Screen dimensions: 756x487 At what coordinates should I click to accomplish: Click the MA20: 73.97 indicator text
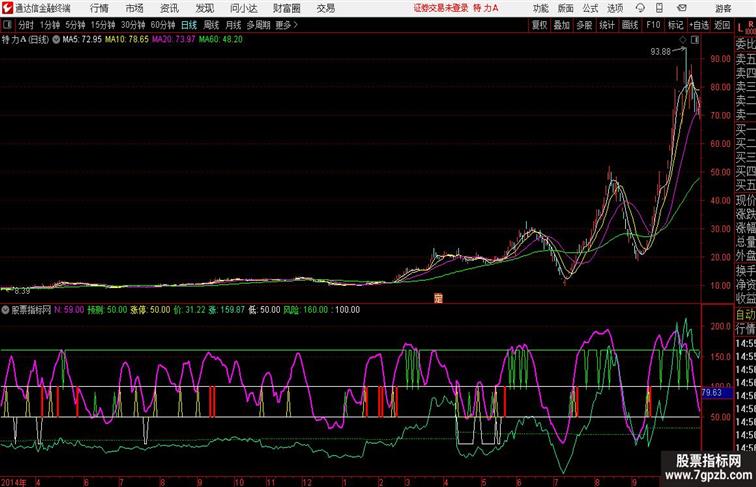(174, 40)
